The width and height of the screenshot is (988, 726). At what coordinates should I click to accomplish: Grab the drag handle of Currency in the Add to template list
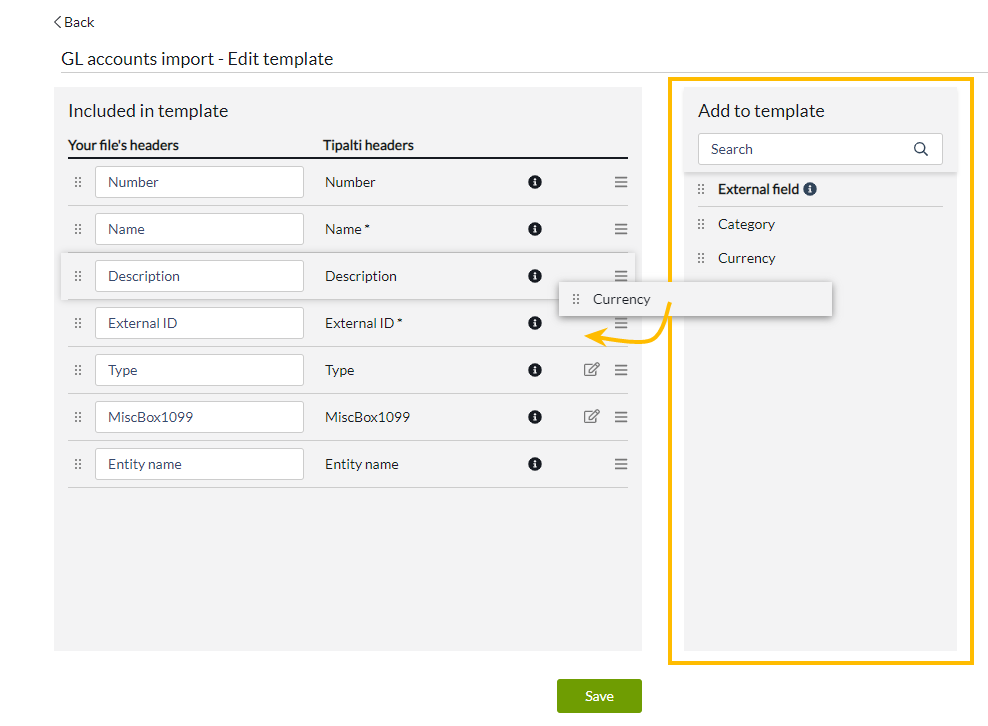click(701, 258)
